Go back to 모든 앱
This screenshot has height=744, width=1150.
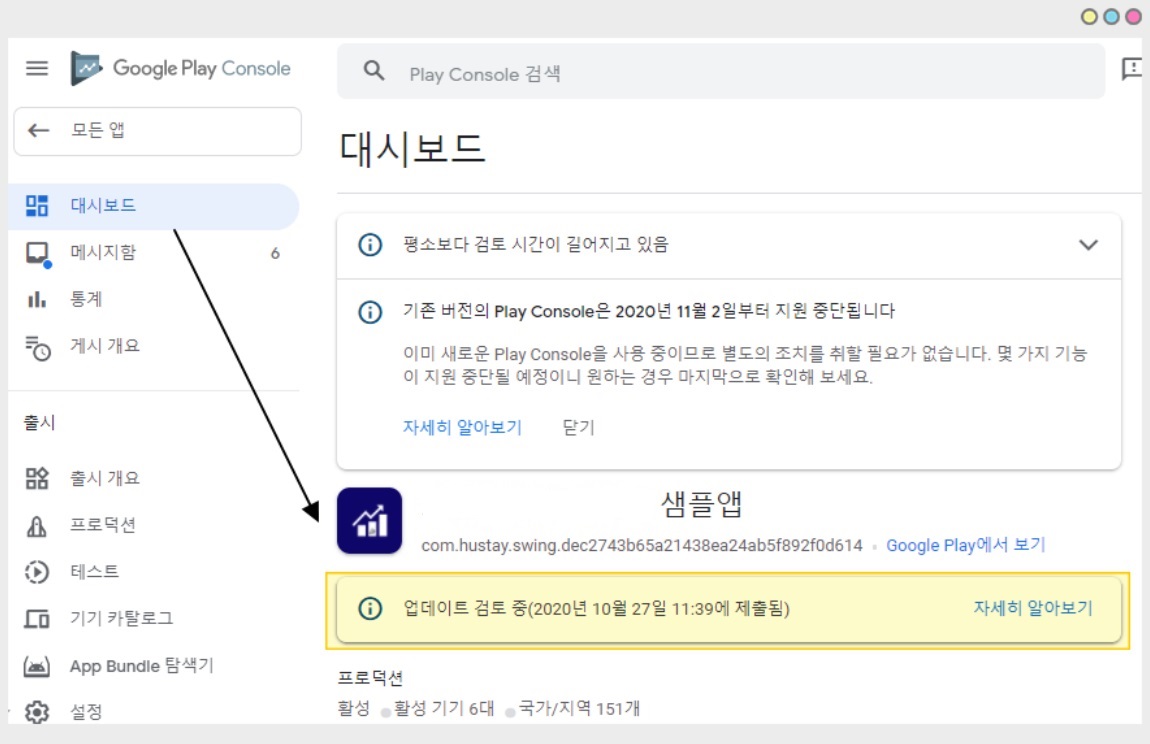(x=157, y=131)
